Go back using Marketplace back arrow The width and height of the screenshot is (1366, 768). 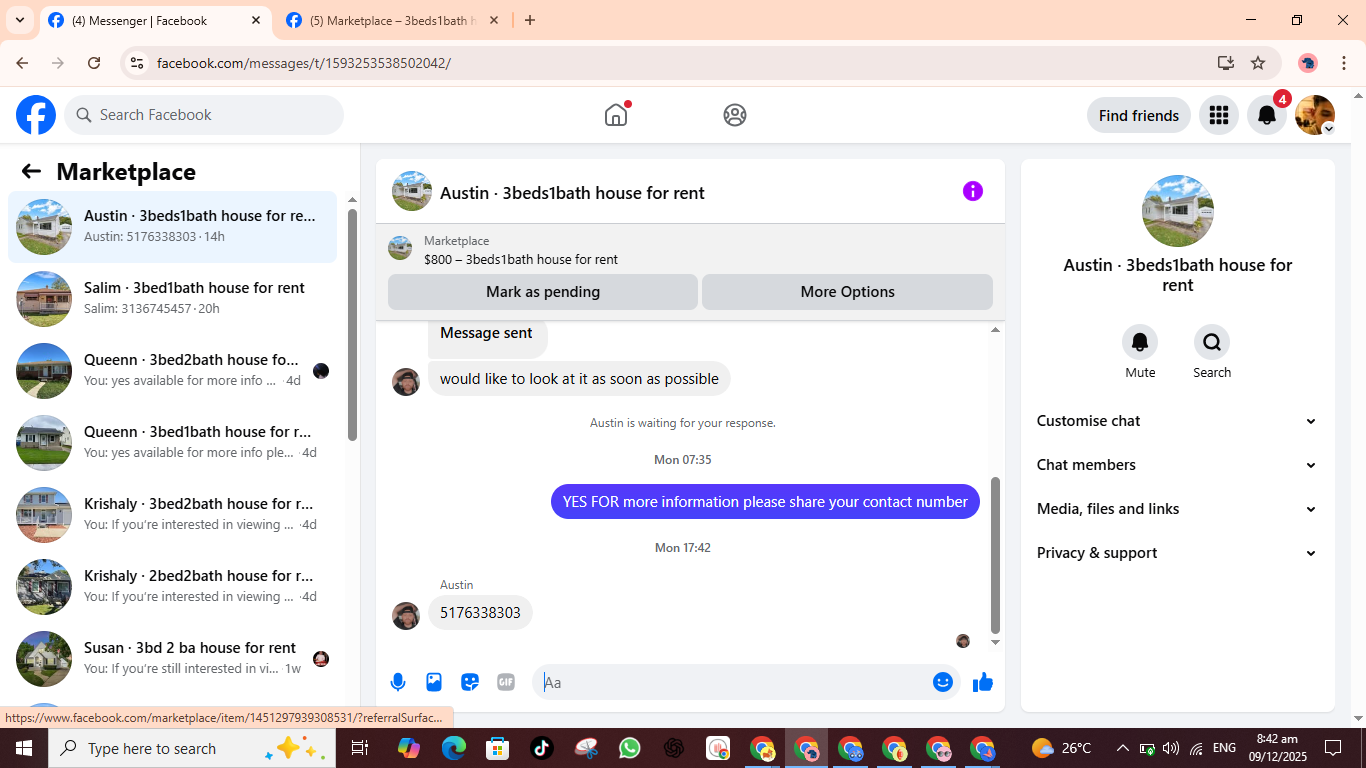click(31, 172)
